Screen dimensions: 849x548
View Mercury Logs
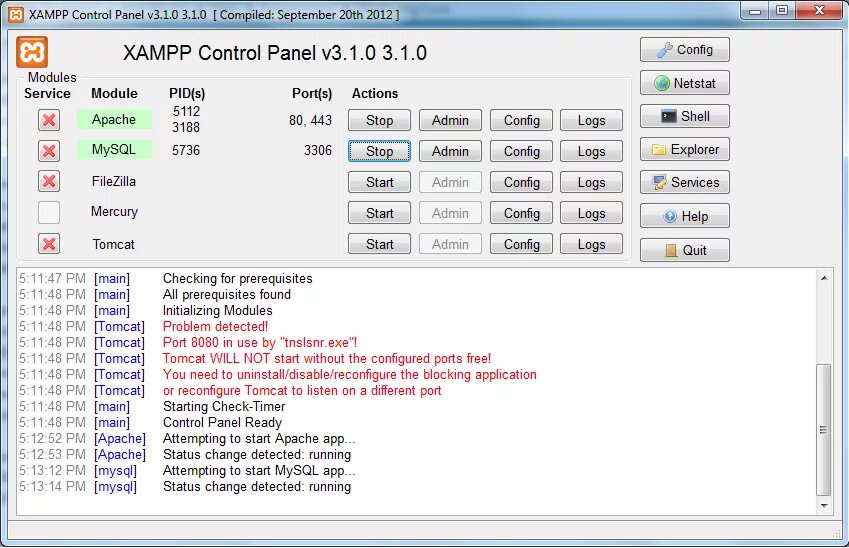pos(591,213)
